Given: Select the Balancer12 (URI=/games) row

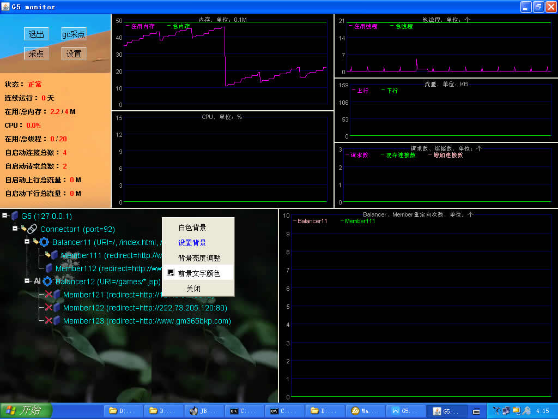Looking at the screenshot, I should click(108, 282).
